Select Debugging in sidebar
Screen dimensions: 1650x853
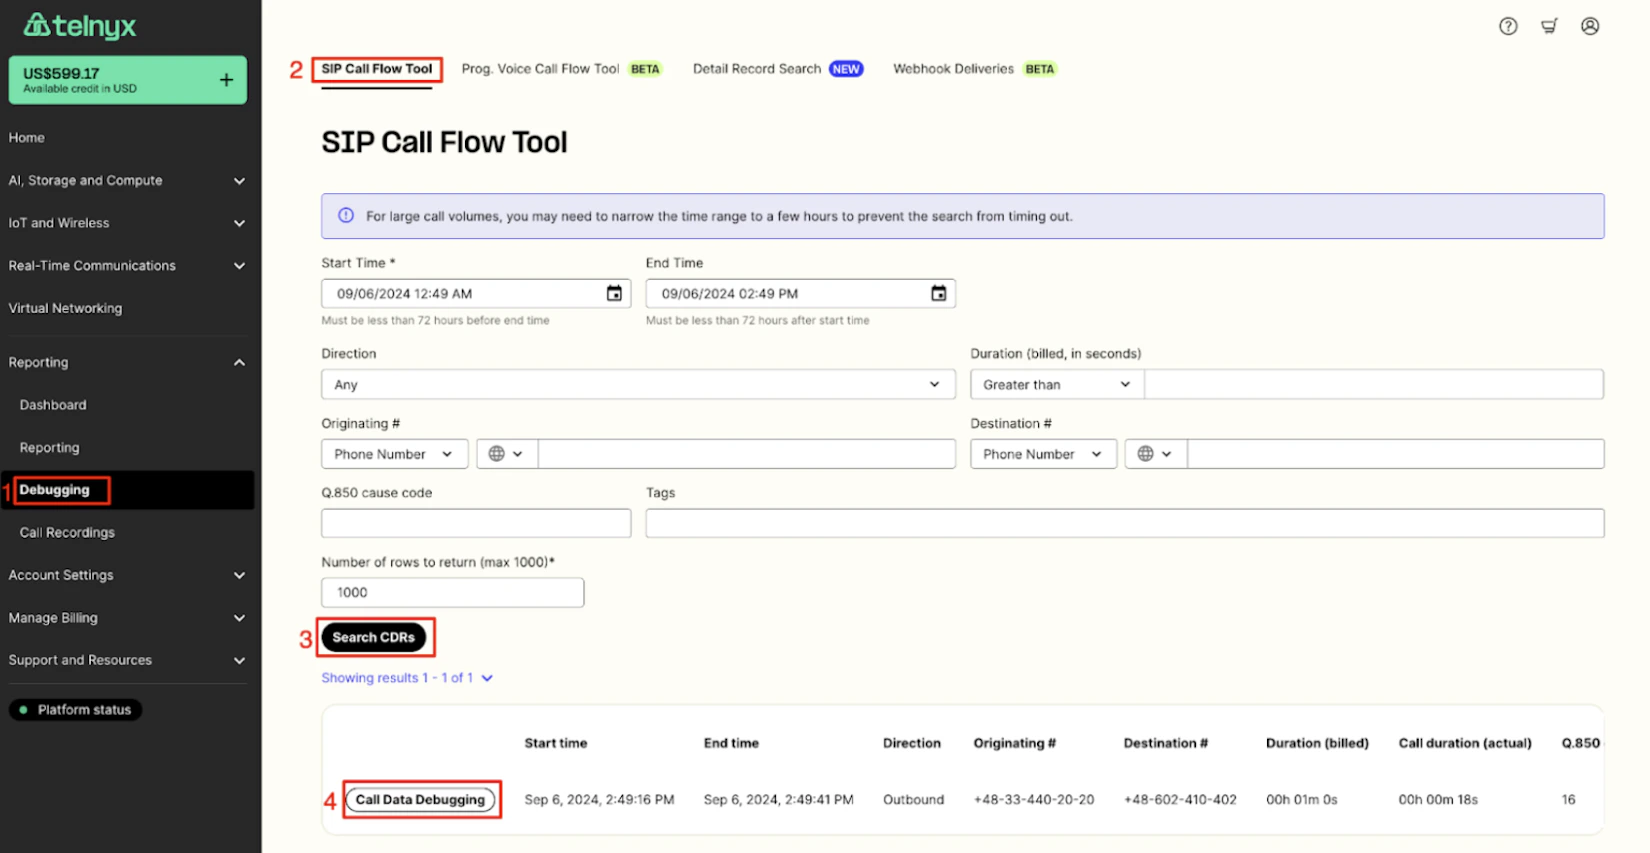pos(55,490)
